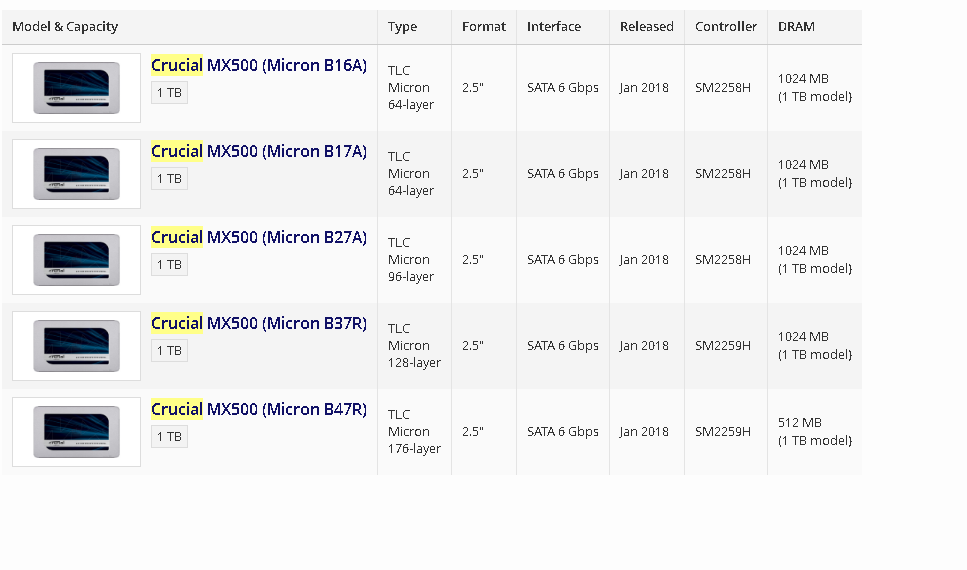Click the Crucial MX500 (Micron B17A) product image
The image size is (967, 570).
[76, 174]
